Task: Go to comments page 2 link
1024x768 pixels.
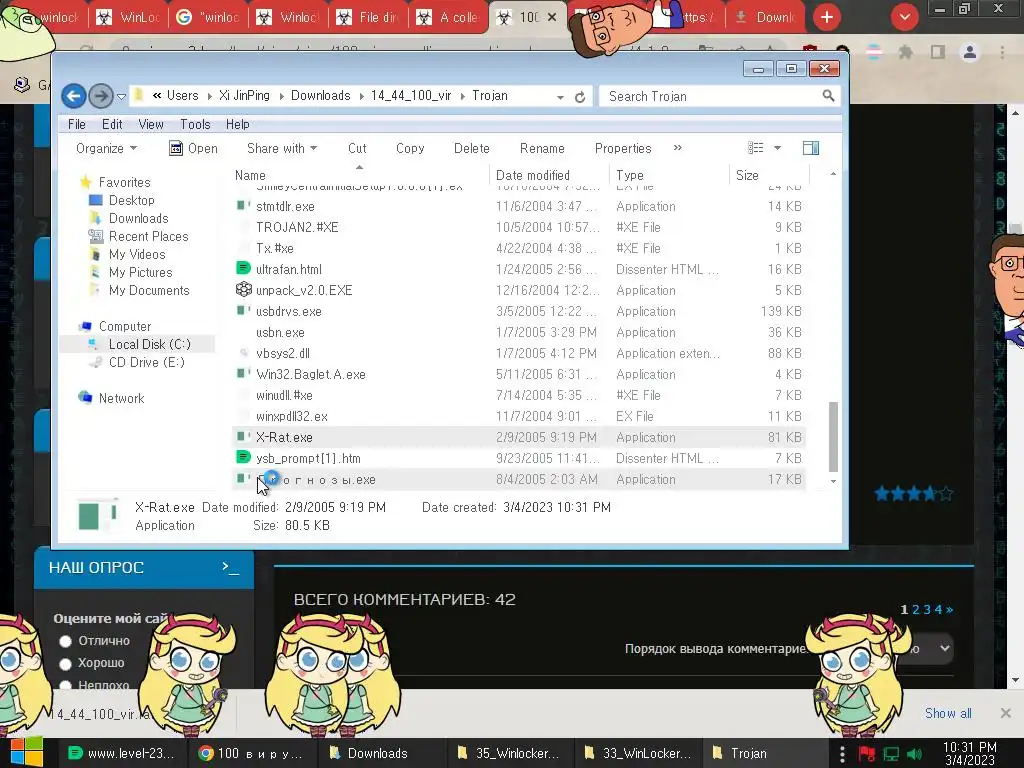Action: 916,609
